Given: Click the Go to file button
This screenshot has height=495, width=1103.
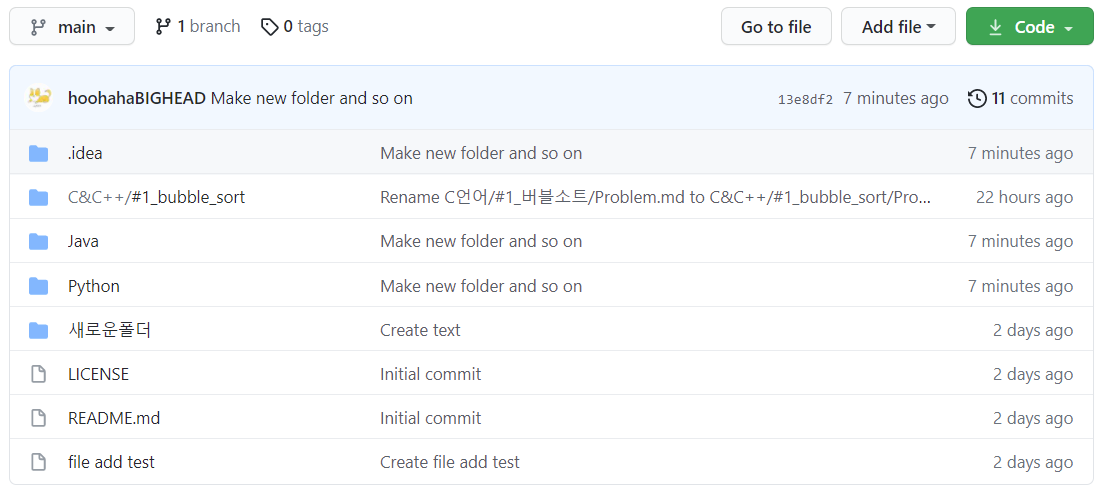Looking at the screenshot, I should click(776, 27).
